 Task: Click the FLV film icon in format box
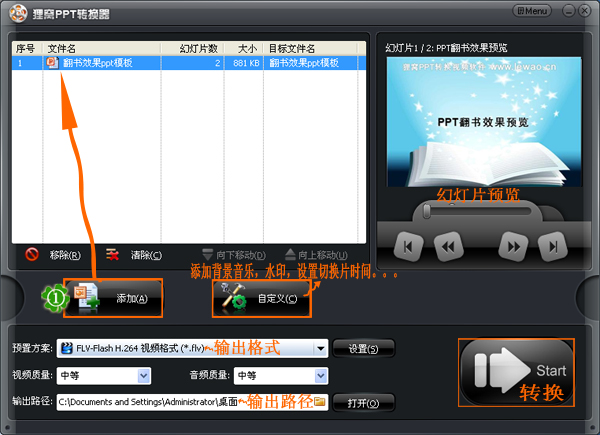pyautogui.click(x=67, y=348)
